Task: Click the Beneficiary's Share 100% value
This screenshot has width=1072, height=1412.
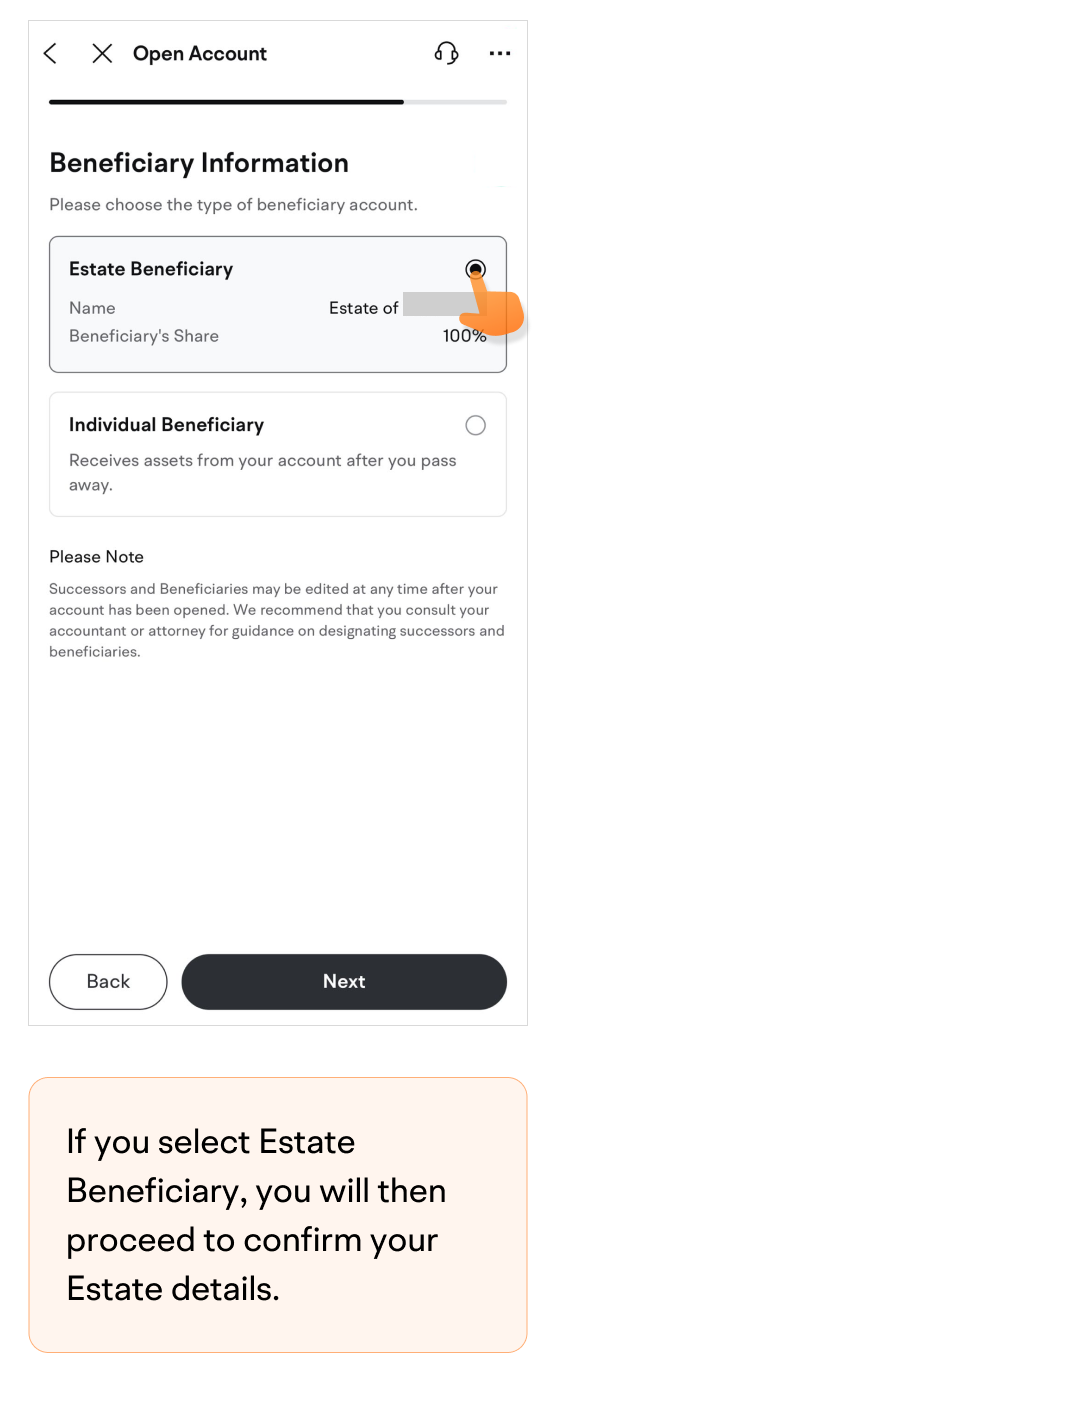Action: click(x=465, y=336)
